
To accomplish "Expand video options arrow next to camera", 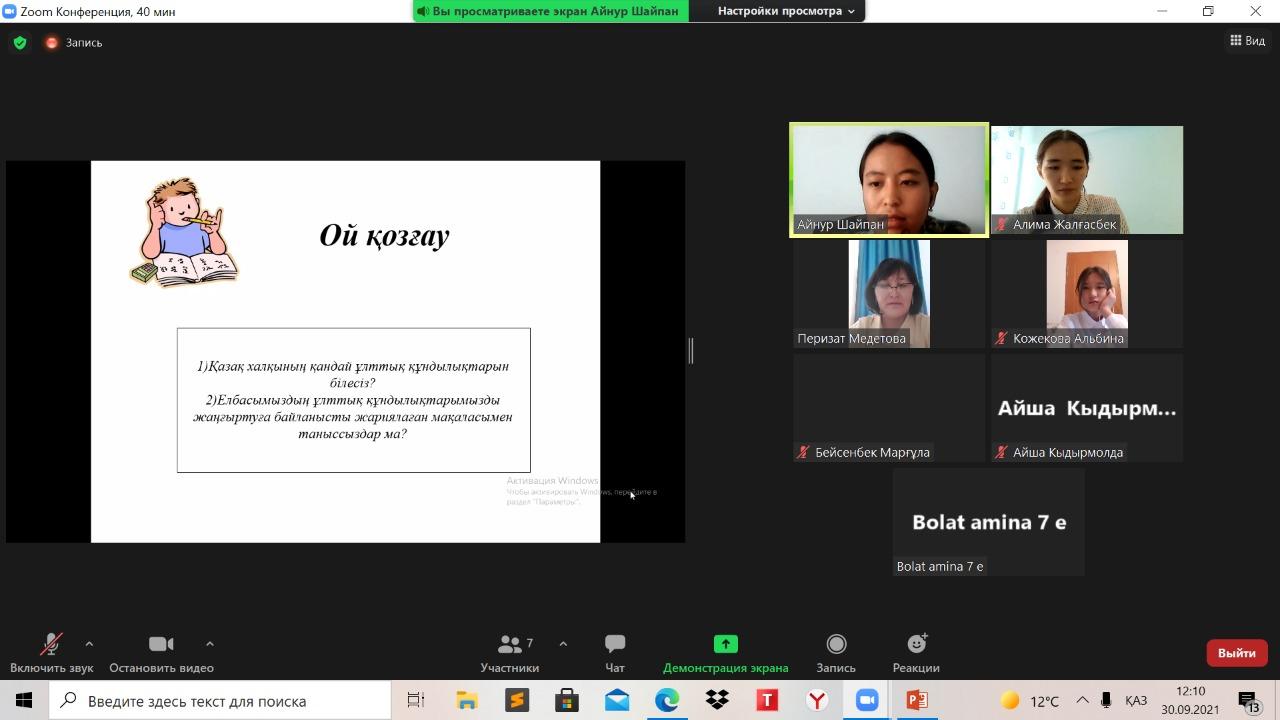I will [x=209, y=644].
